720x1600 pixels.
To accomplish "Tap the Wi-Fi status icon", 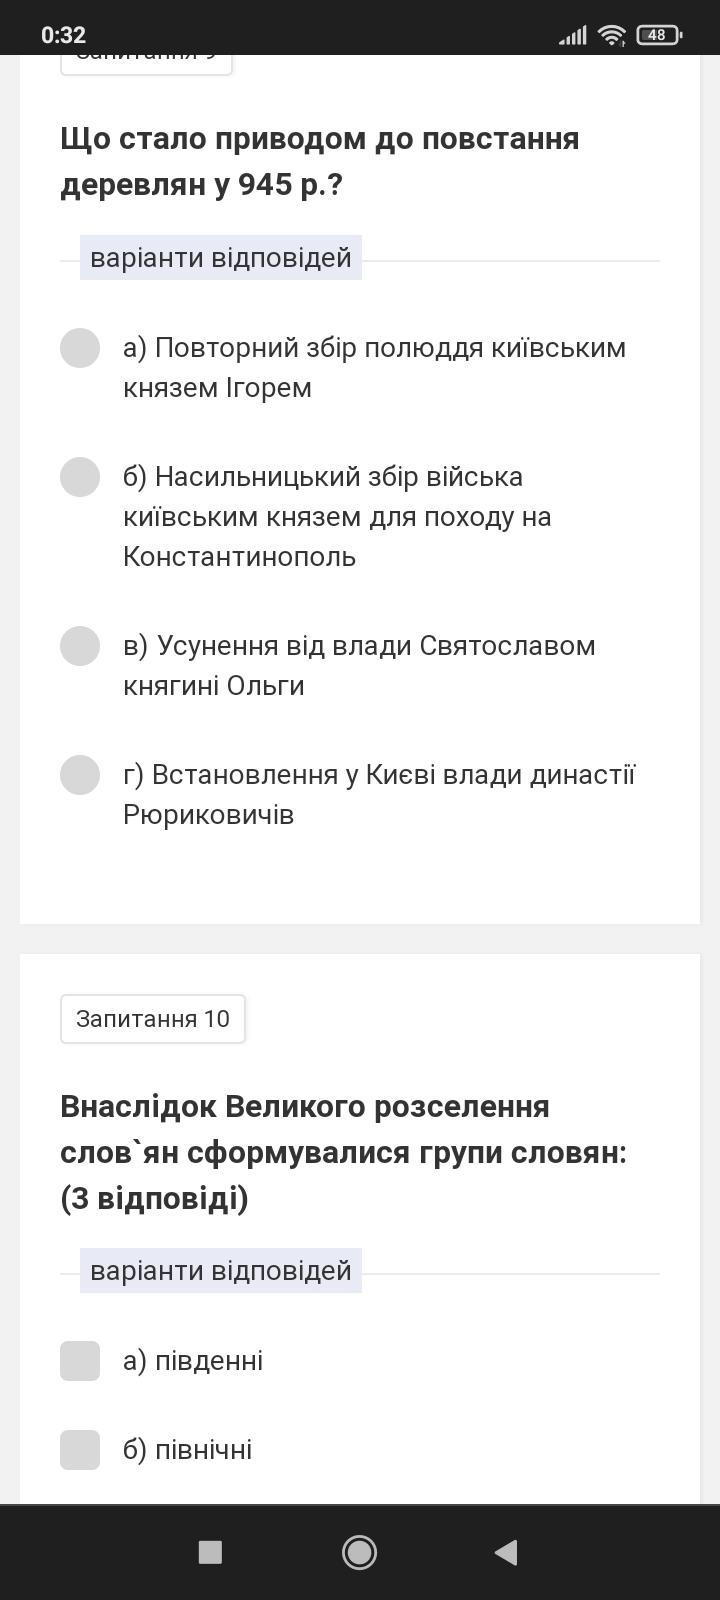I will (612, 35).
